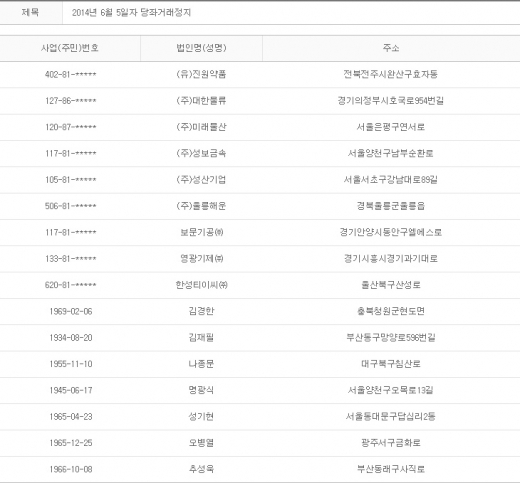Select number cell '506-81-*****'
The width and height of the screenshot is (520, 483).
click(71, 206)
